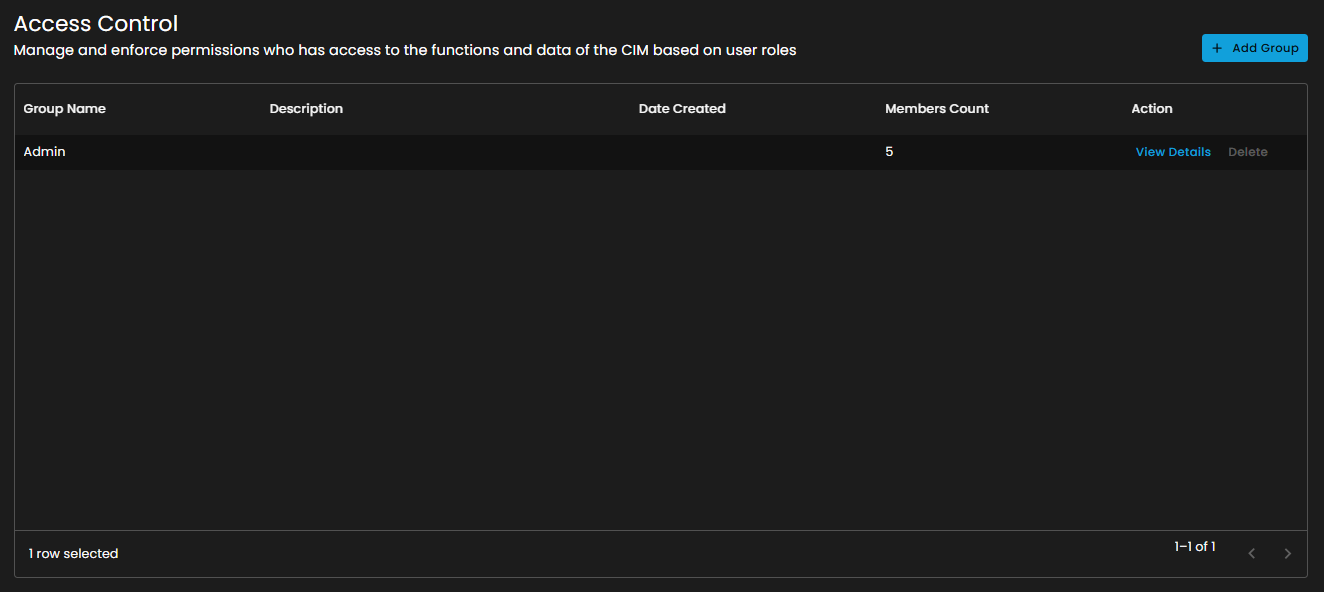Click the Action column header
This screenshot has height=592, width=1324.
pyautogui.click(x=1151, y=109)
